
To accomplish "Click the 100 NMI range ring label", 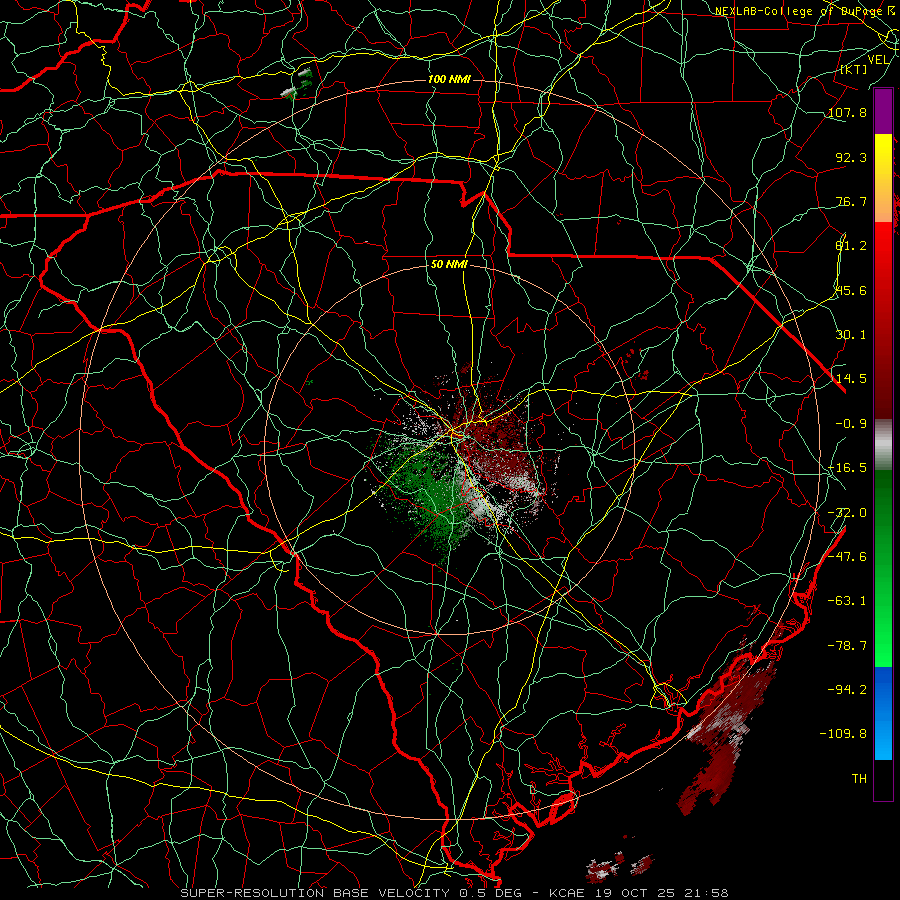I will click(x=449, y=79).
